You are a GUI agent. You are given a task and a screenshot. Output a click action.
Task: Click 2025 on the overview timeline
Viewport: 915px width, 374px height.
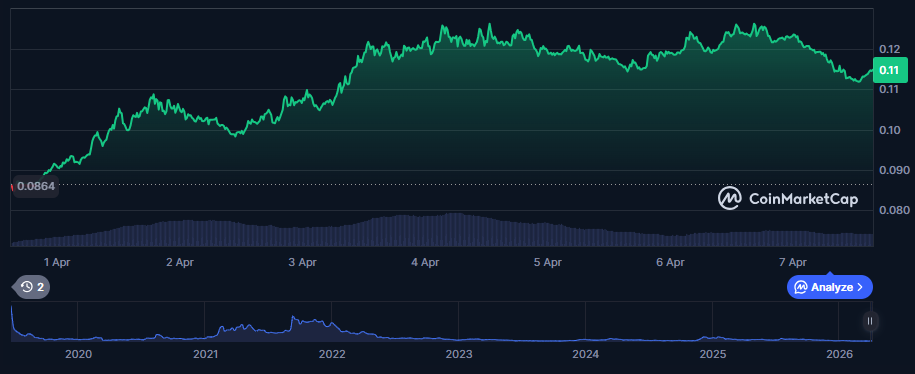pyautogui.click(x=713, y=354)
